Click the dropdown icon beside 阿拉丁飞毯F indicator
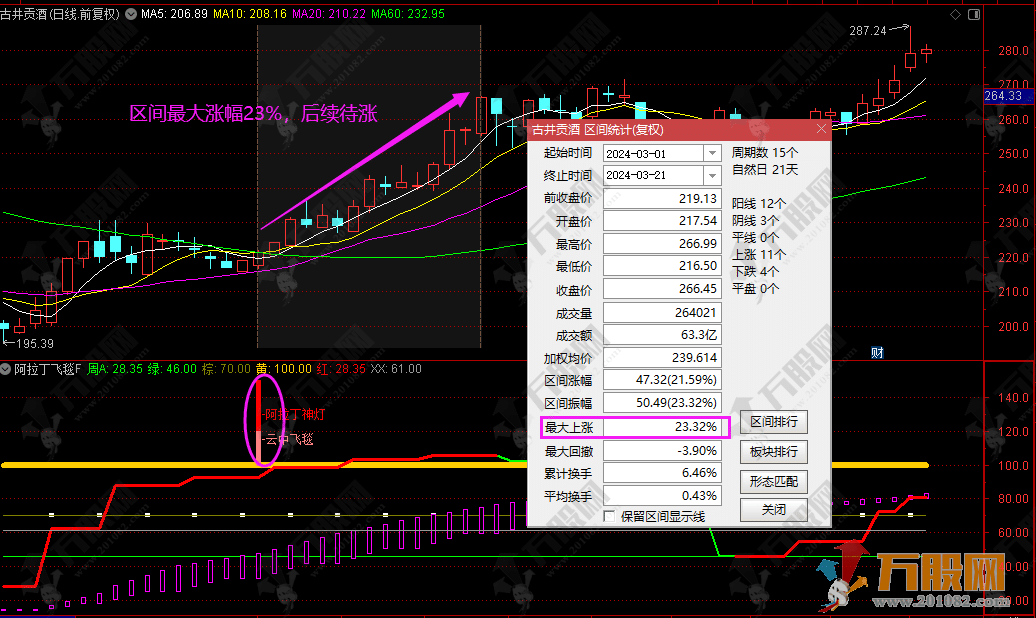The height and width of the screenshot is (618, 1036). coord(5,369)
